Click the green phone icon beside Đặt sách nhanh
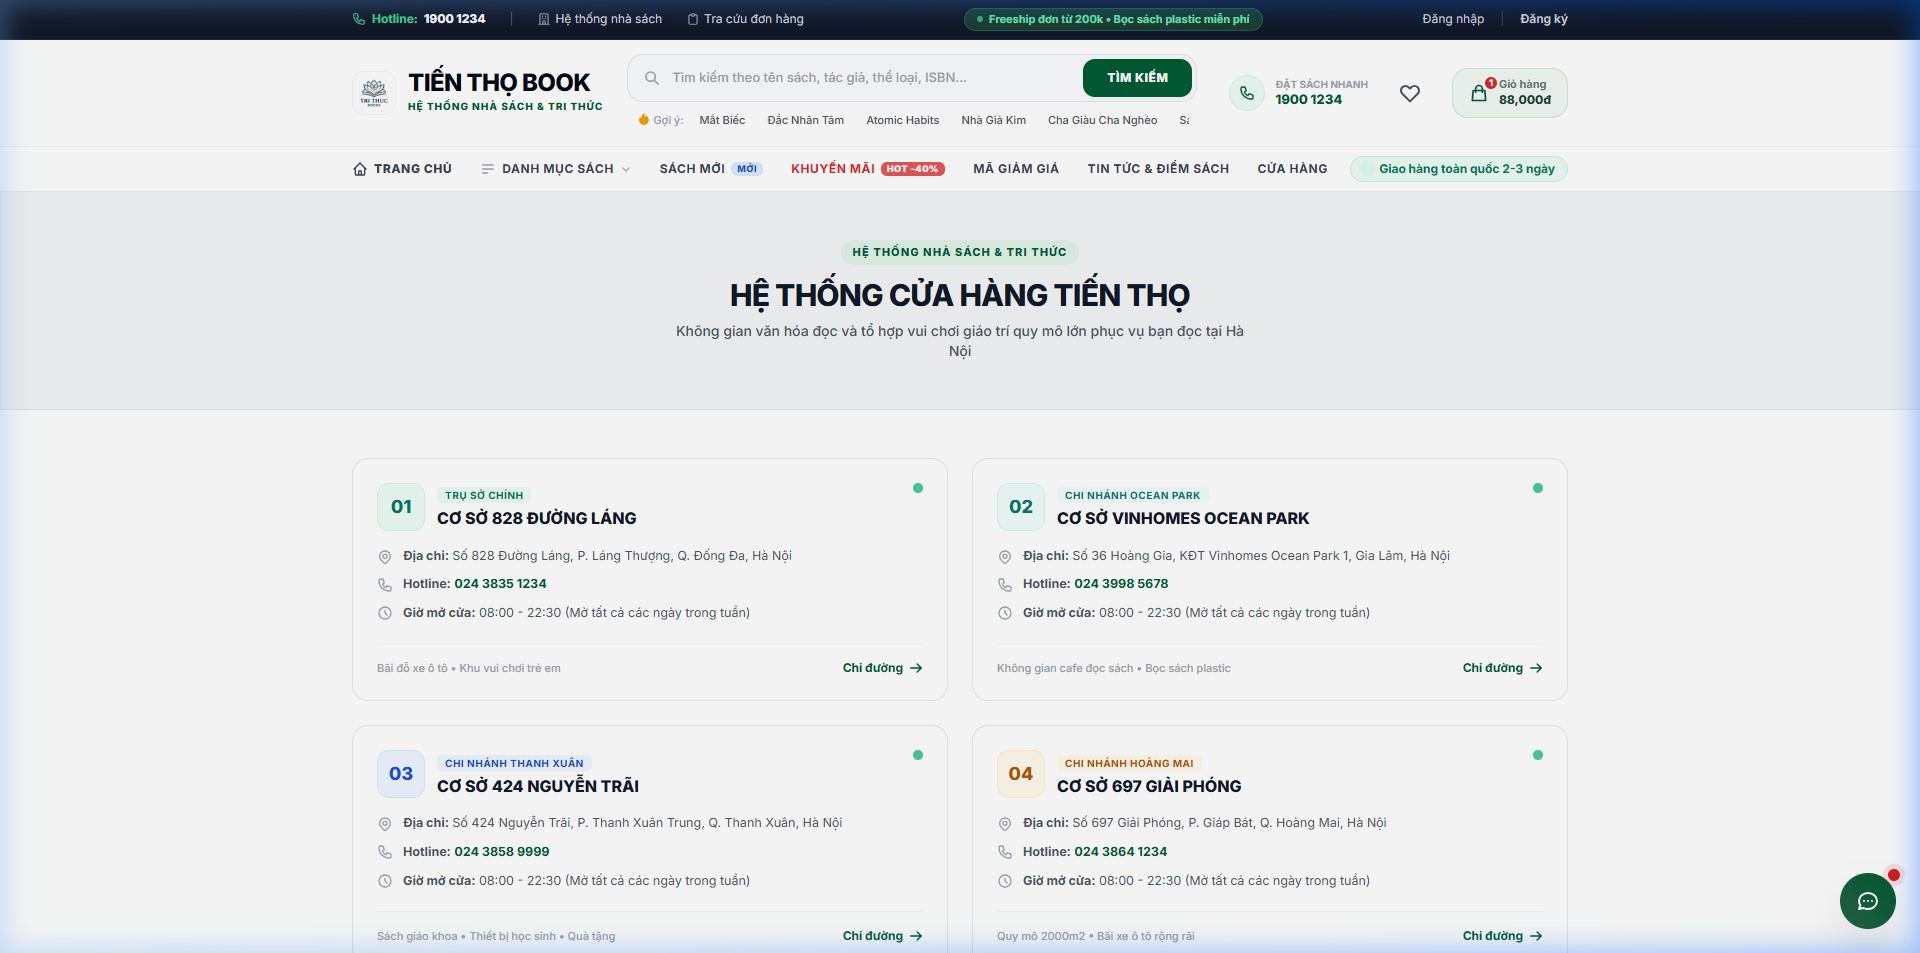This screenshot has width=1920, height=953. coord(1247,93)
